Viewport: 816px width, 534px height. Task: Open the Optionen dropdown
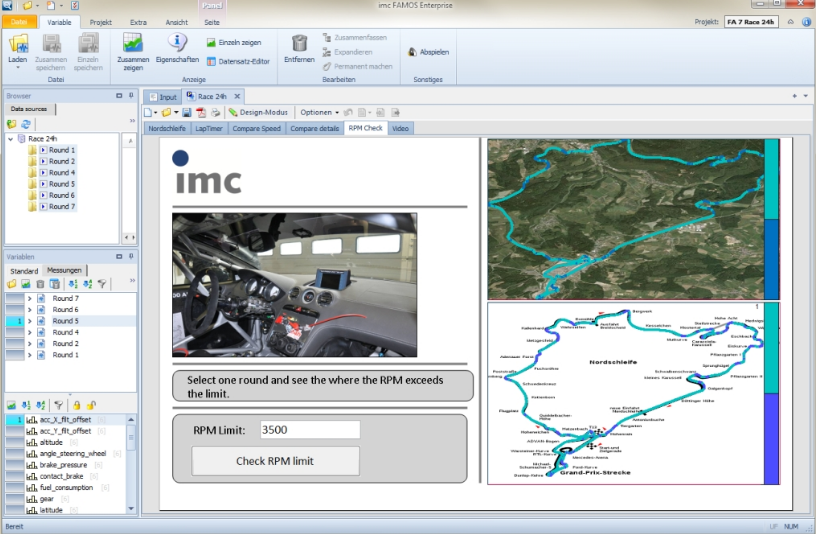319,112
